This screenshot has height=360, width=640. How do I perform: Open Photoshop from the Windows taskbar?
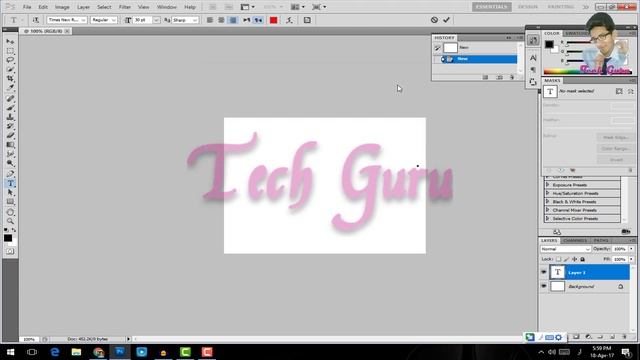(120, 352)
